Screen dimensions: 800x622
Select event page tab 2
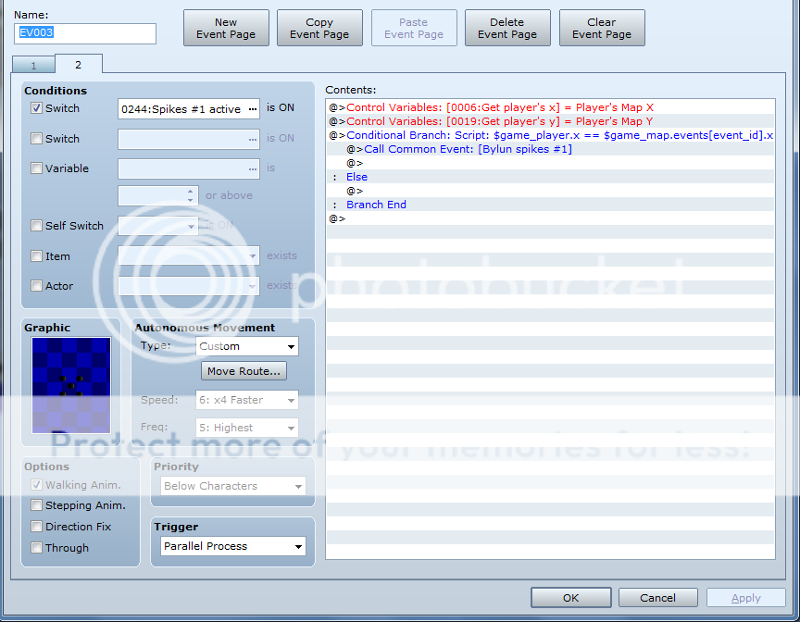(78, 64)
